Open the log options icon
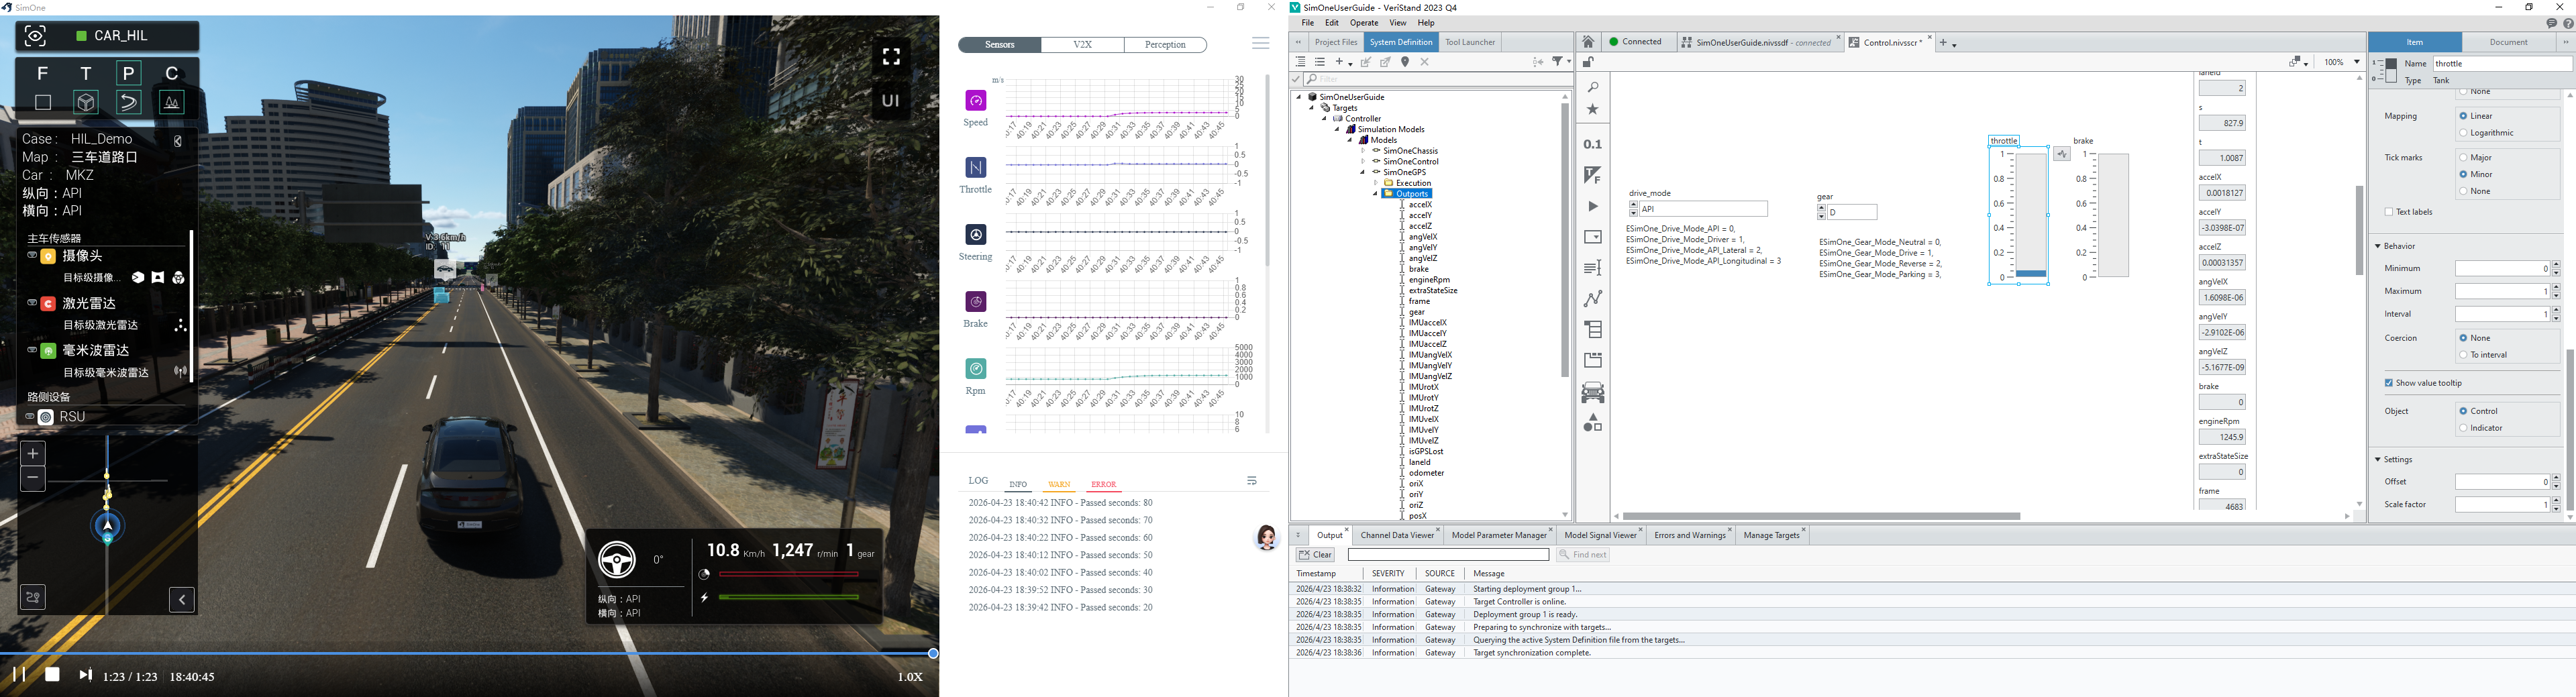The width and height of the screenshot is (2576, 697). (1252, 481)
